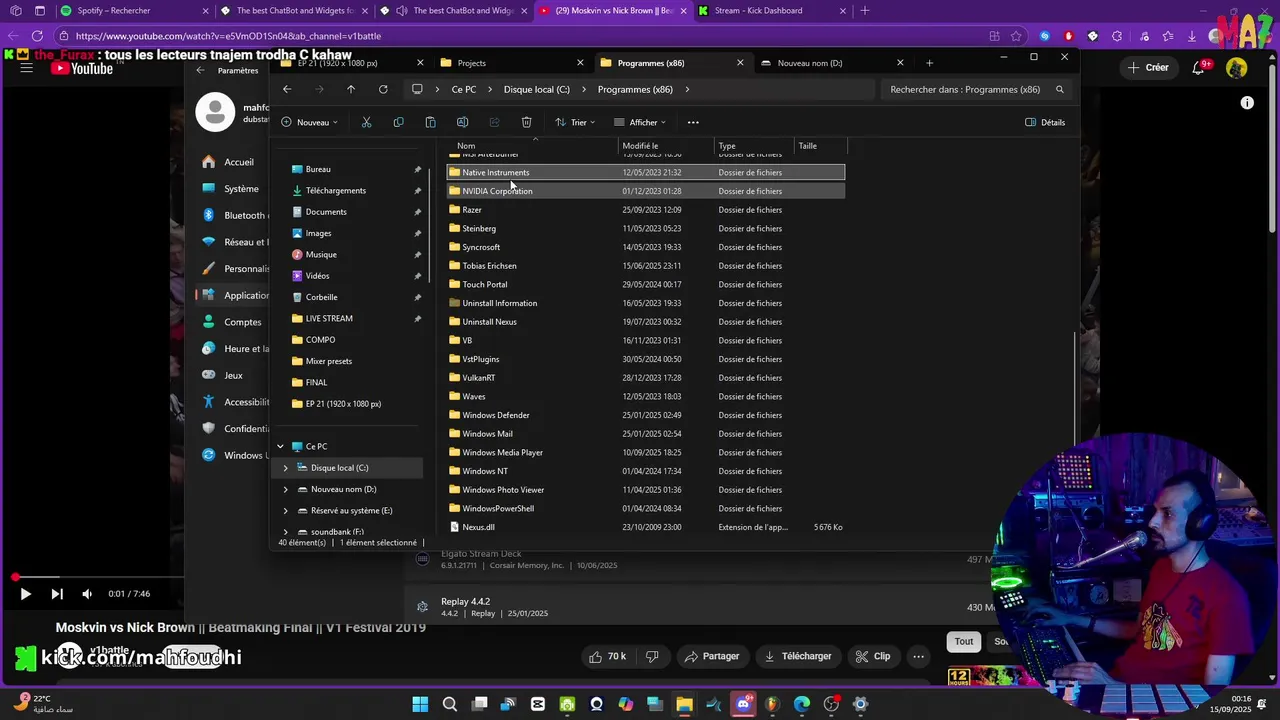The width and height of the screenshot is (1280, 720).
Task: Select the Nexus.dll file
Action: [645, 527]
